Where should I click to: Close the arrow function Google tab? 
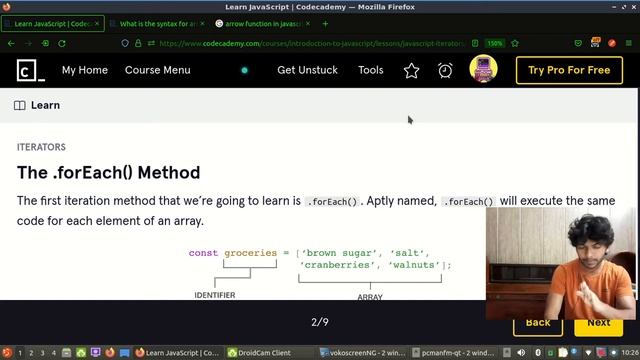[x=308, y=24]
